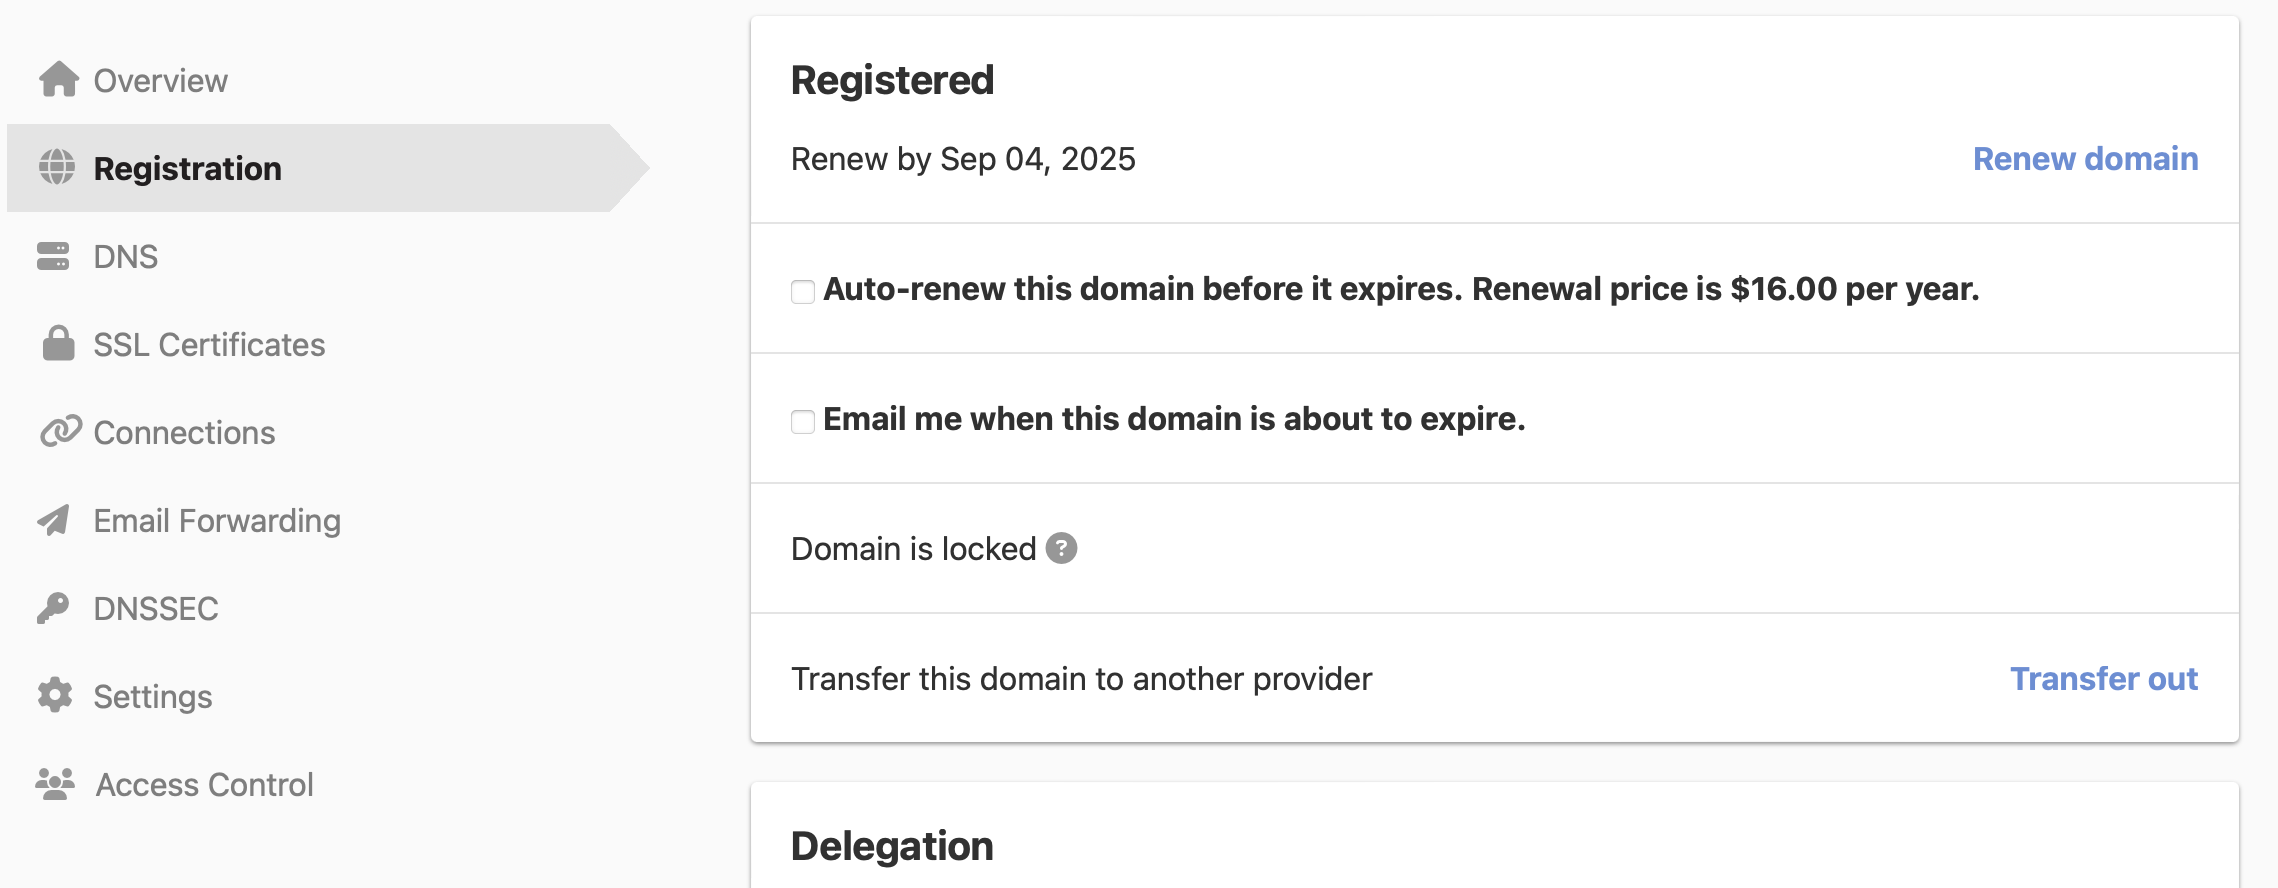Click the gear icon beside Settings
Viewport: 2278px width, 888px height.
(x=55, y=695)
